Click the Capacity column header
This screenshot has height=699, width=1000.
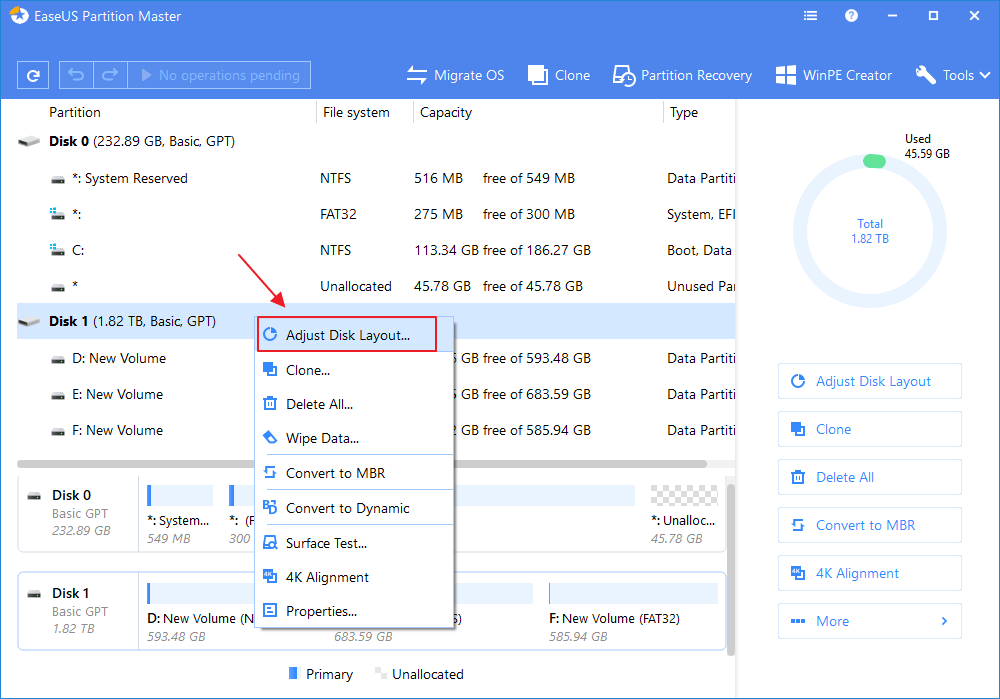[x=446, y=112]
